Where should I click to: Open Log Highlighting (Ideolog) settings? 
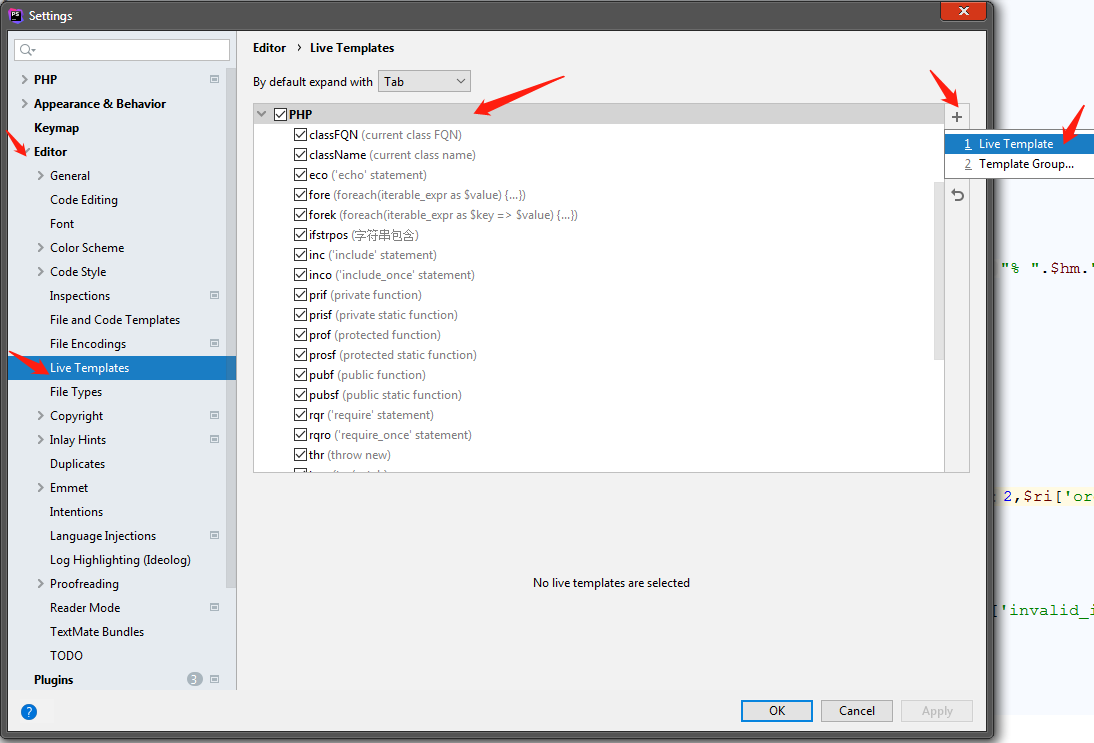[x=120, y=560]
